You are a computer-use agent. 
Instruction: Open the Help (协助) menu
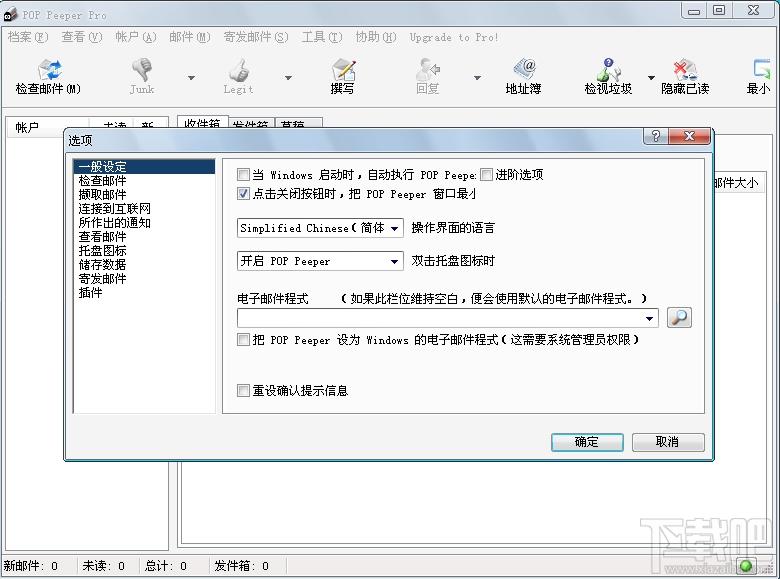(x=376, y=37)
